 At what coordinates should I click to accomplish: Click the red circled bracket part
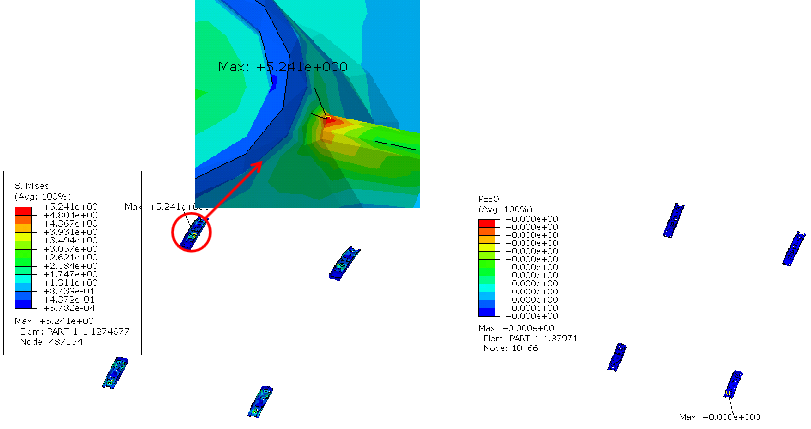click(x=192, y=232)
